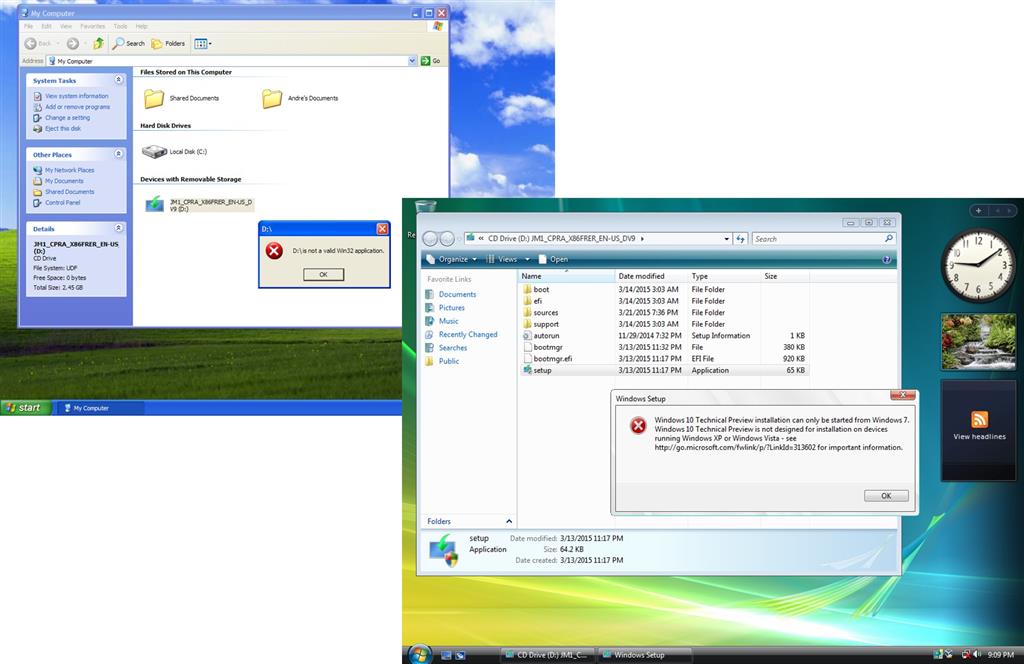Click the Open command in Vista toolbar
The image size is (1024, 664).
553,259
